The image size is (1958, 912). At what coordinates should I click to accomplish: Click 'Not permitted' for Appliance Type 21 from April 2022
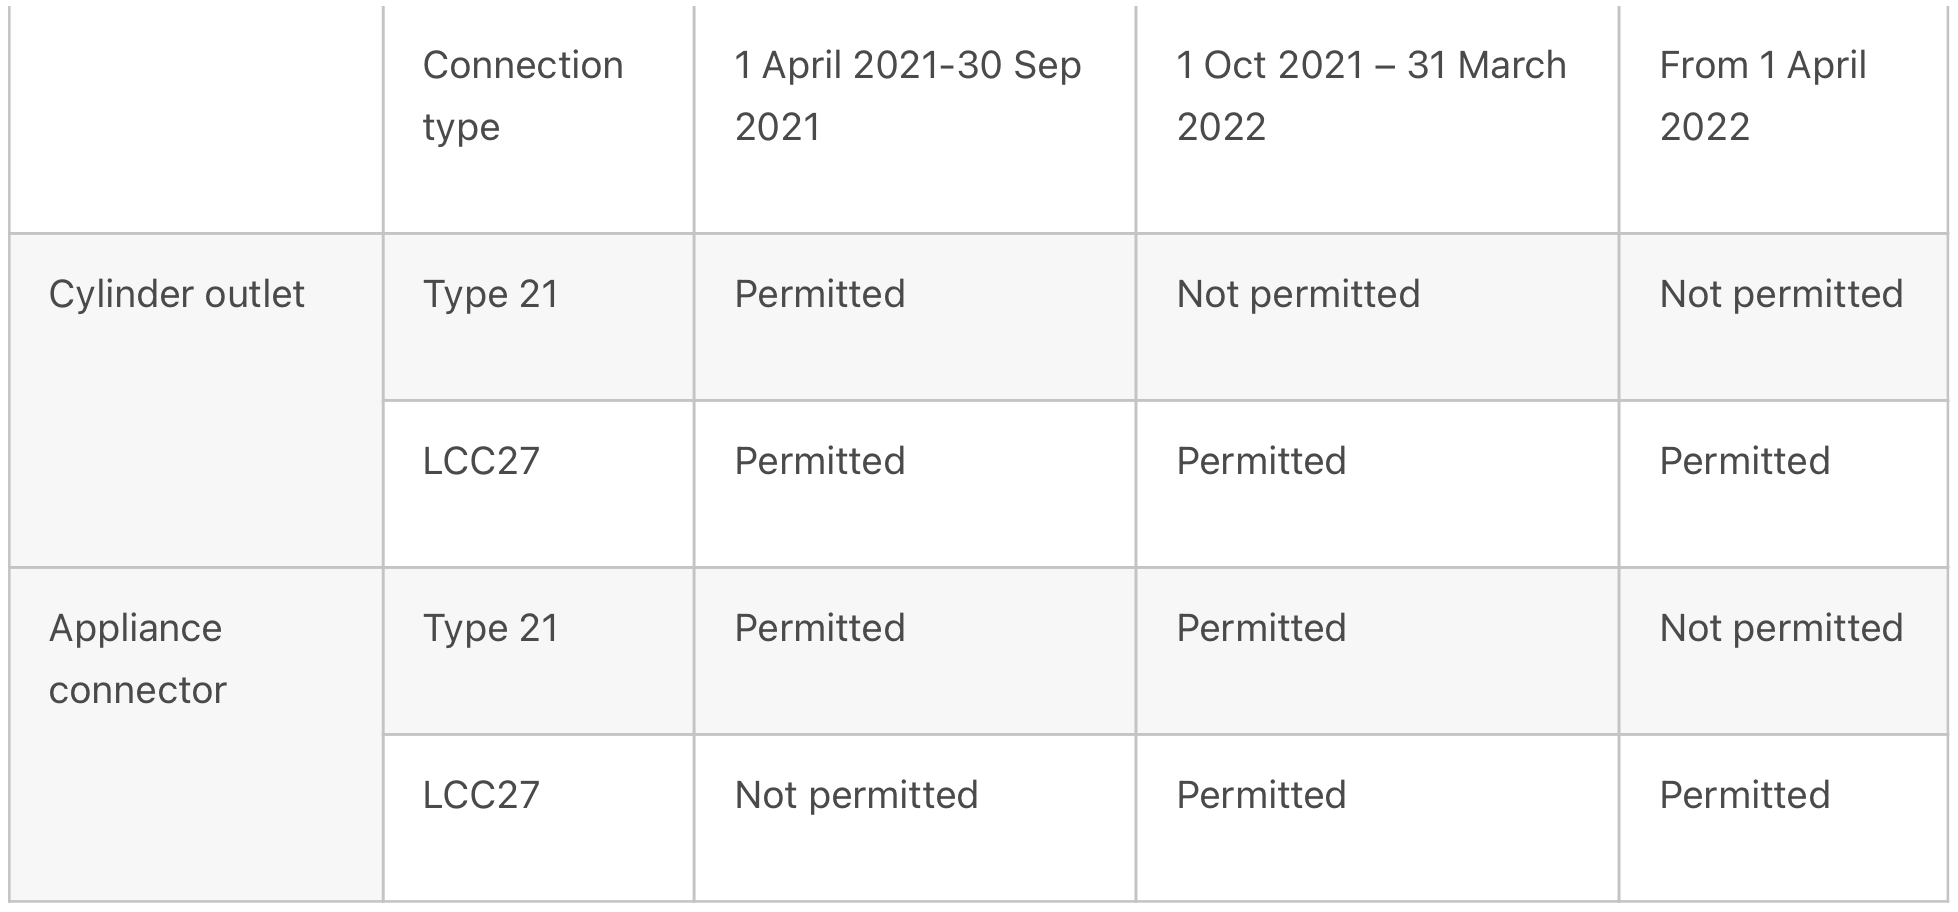[1781, 628]
